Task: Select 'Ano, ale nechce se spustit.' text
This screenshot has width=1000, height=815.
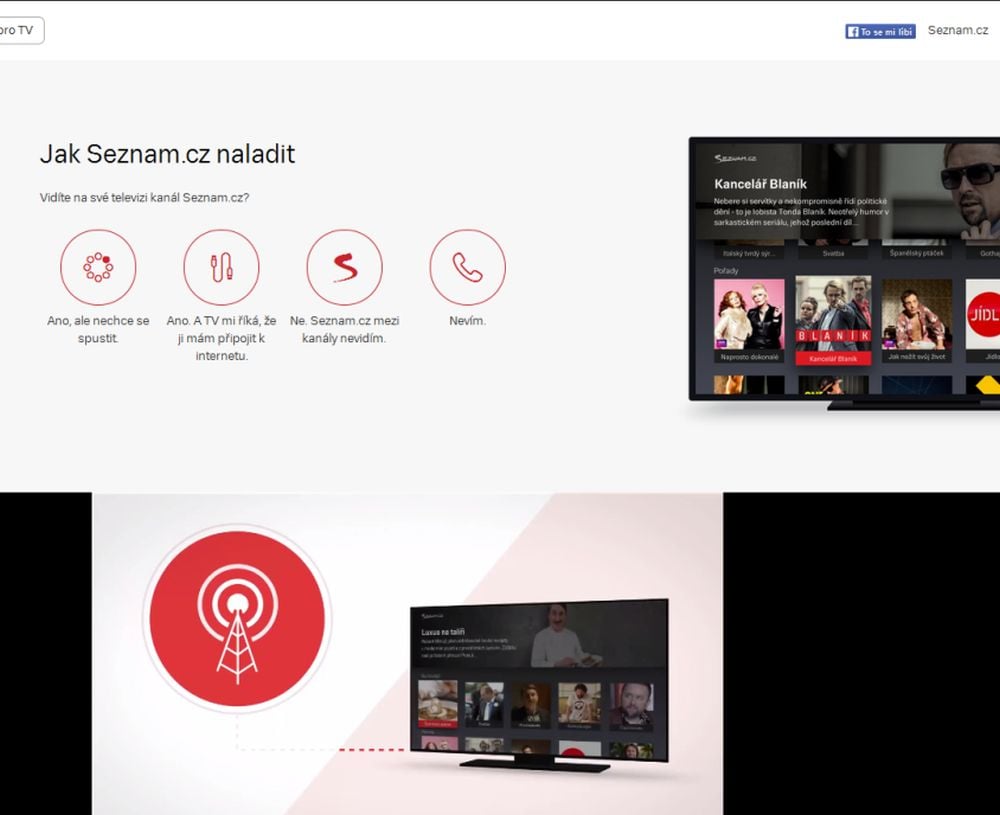Action: tap(98, 329)
